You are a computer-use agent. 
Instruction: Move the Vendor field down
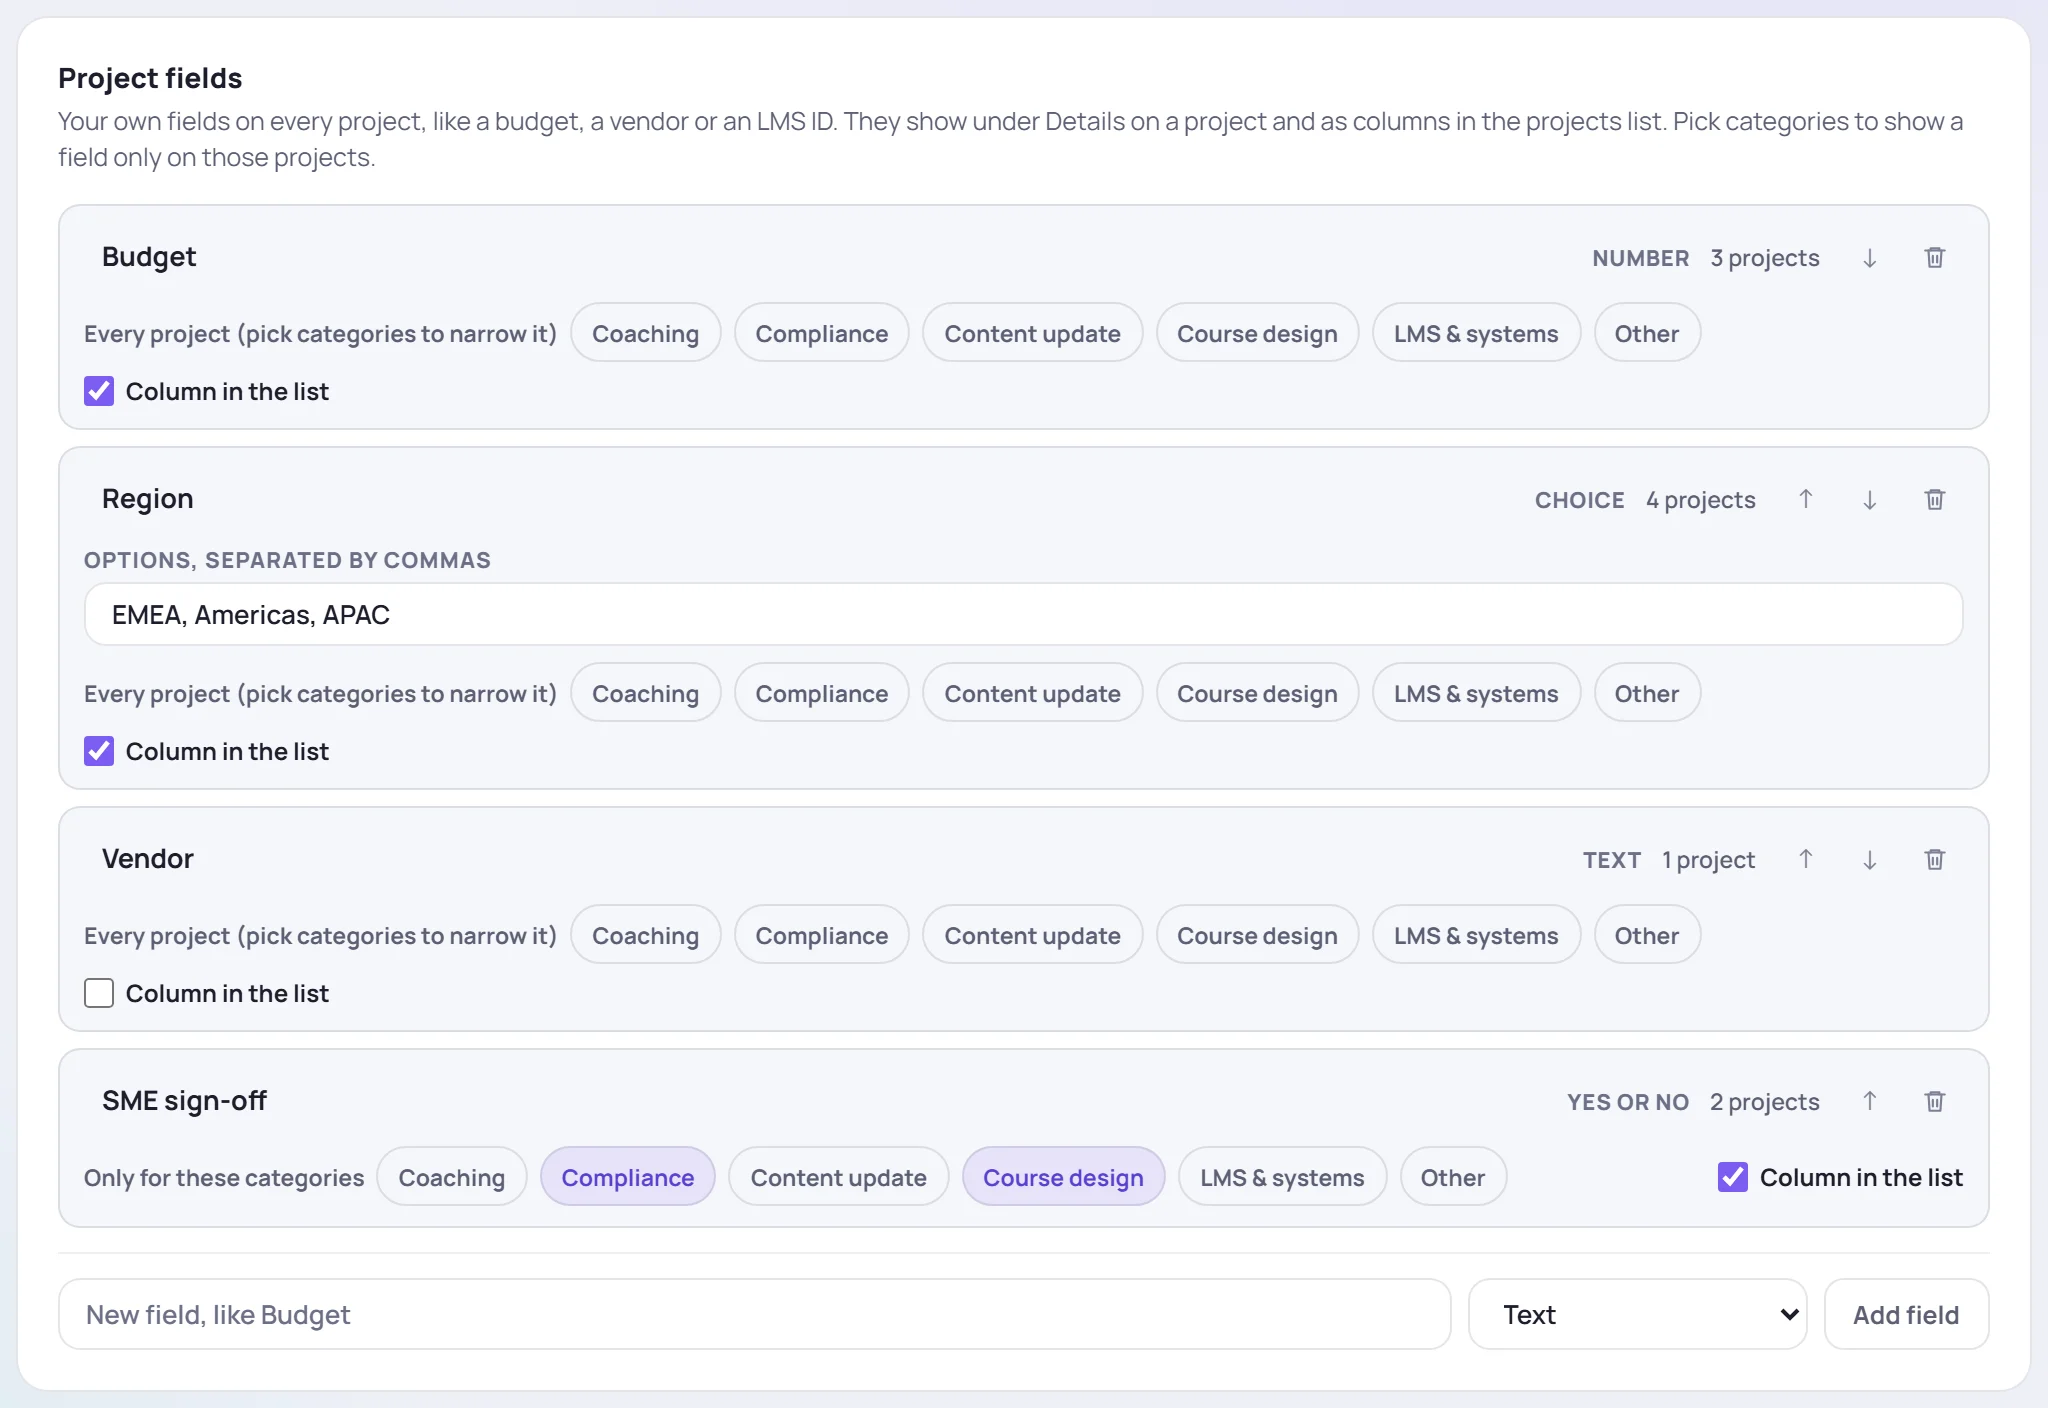pyautogui.click(x=1869, y=860)
